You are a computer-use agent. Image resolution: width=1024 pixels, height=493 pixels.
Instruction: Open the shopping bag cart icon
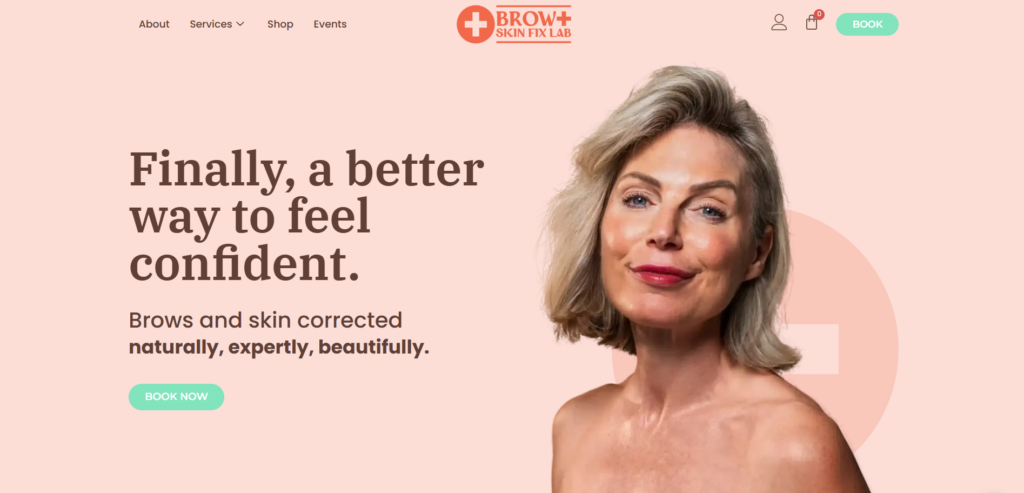pyautogui.click(x=812, y=23)
